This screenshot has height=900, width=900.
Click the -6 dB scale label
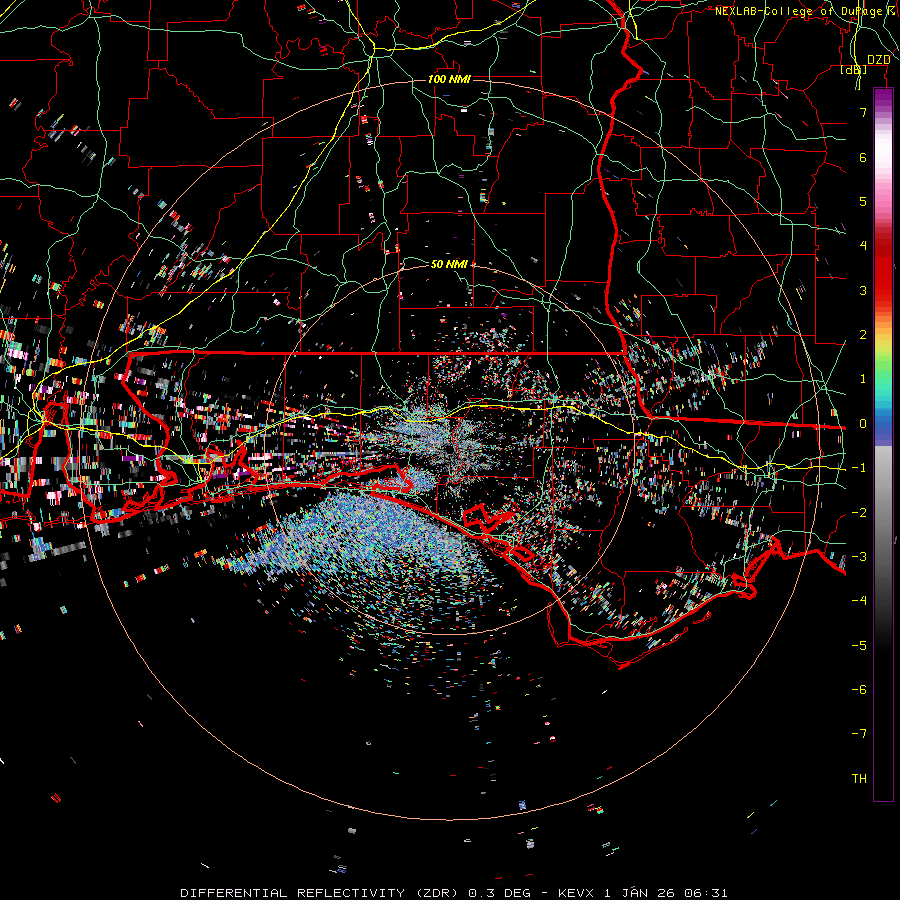(859, 689)
